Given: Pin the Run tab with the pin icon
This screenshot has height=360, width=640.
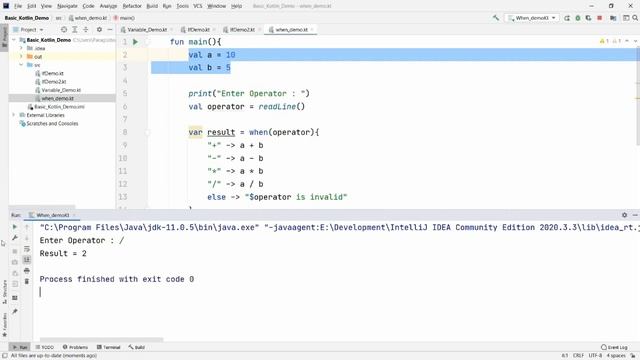Looking at the screenshot, I should [15, 311].
